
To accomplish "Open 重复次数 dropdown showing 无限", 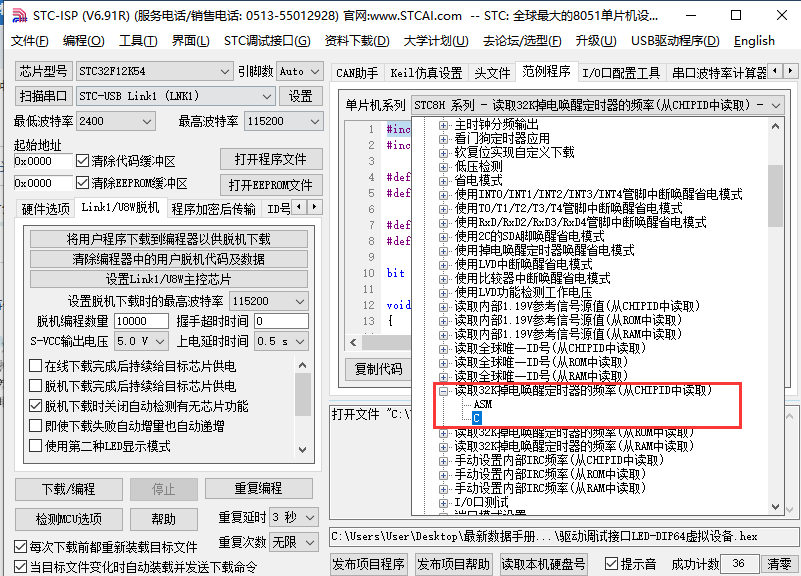I will click(x=294, y=542).
